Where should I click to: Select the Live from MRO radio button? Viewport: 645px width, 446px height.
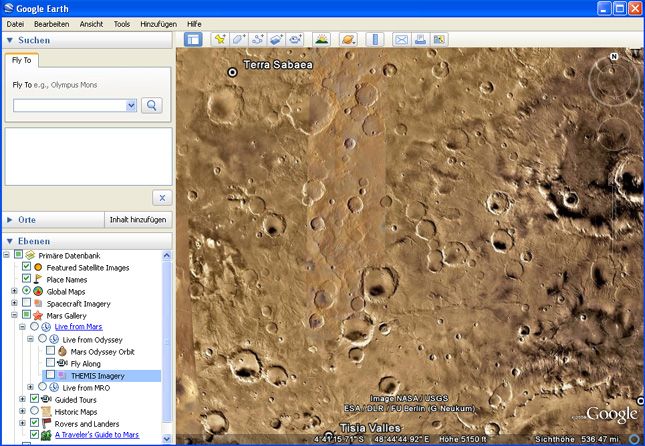pyautogui.click(x=42, y=386)
